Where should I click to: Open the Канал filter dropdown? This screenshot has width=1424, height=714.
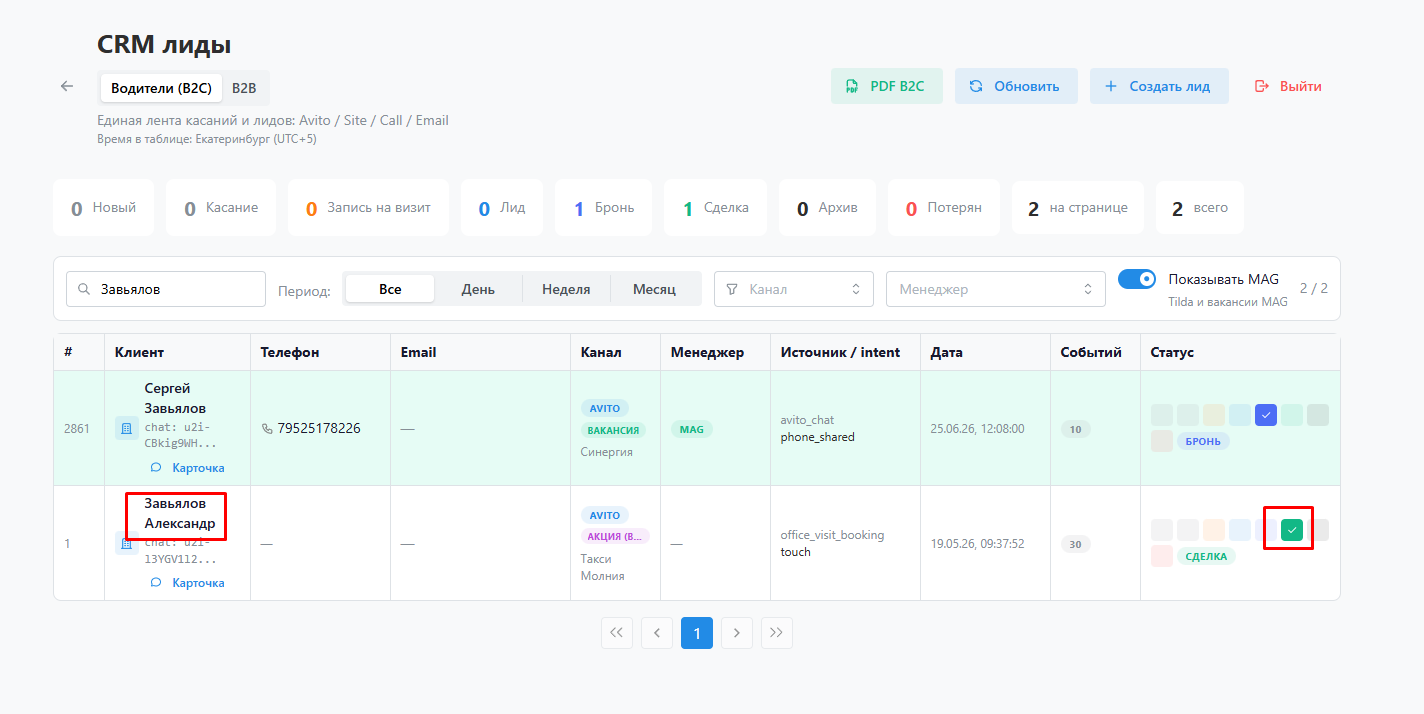pos(794,289)
